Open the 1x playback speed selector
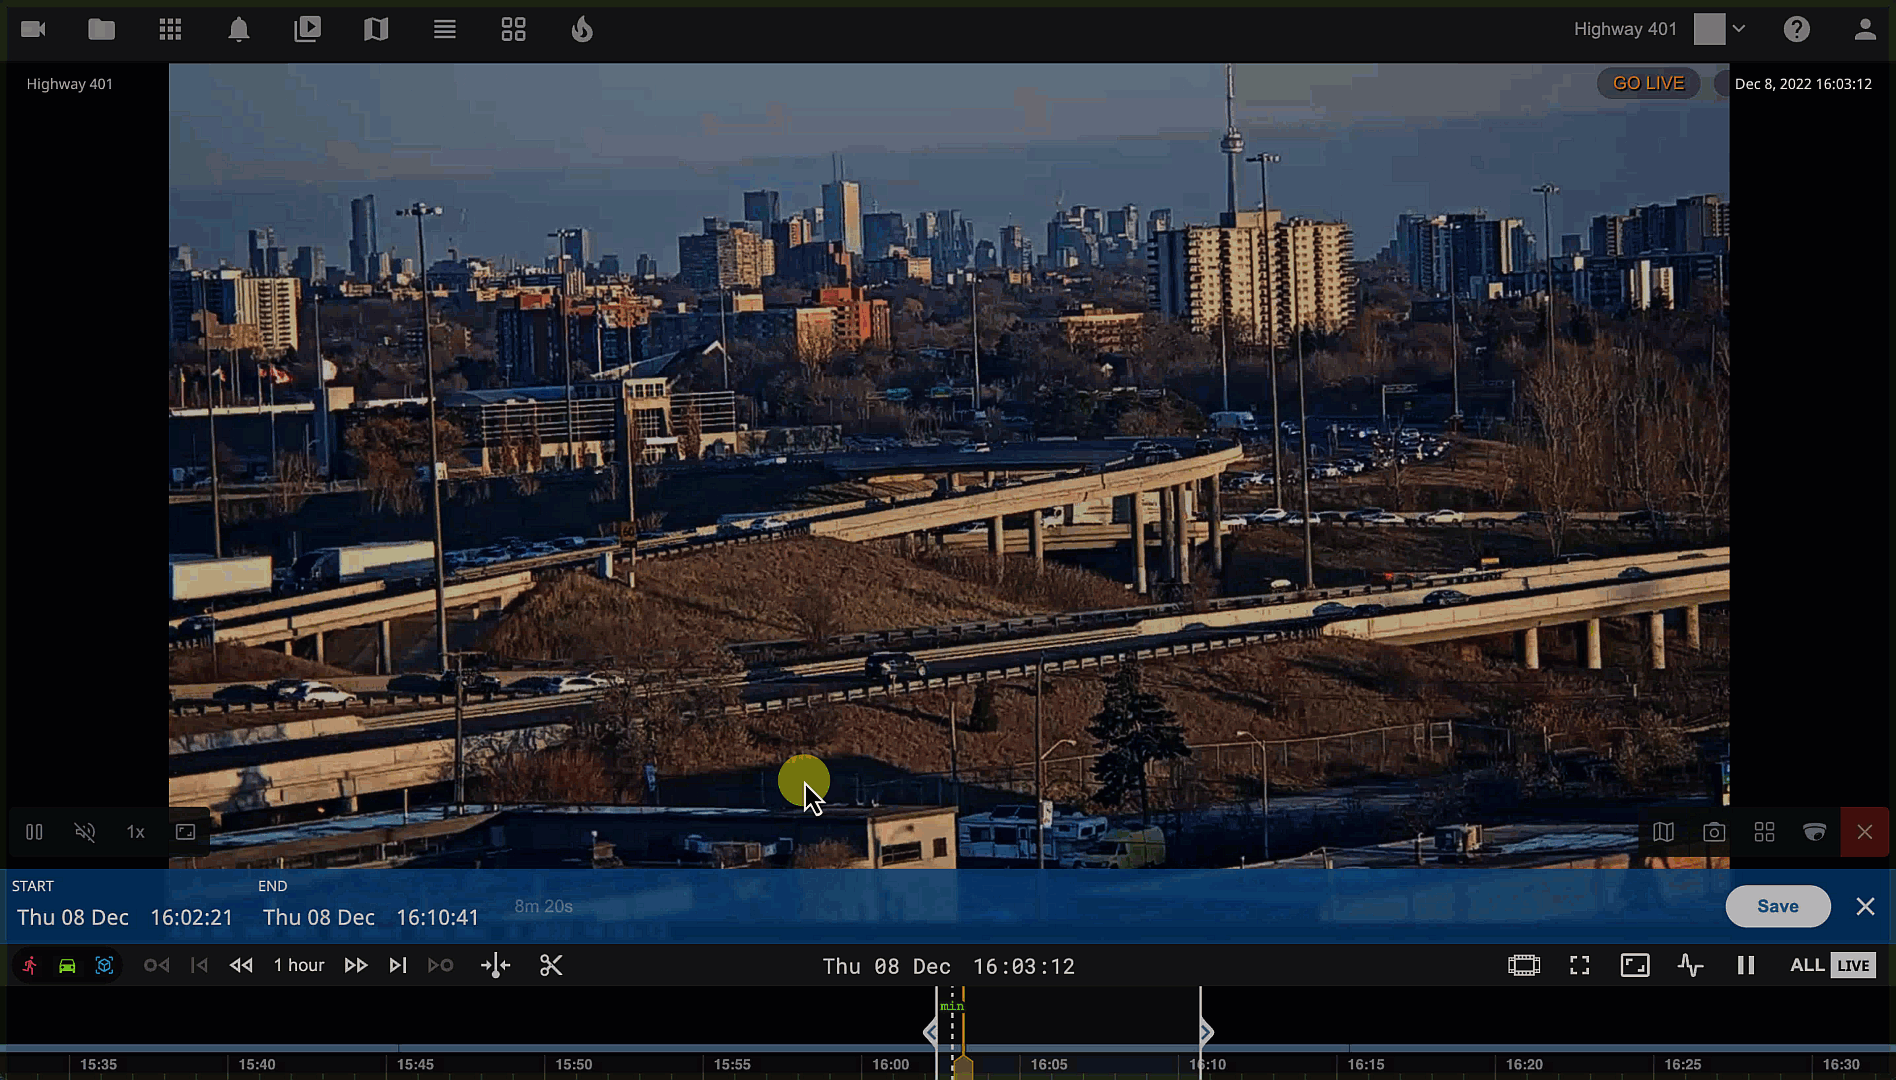Screen dimensions: 1896x1080 pos(135,832)
